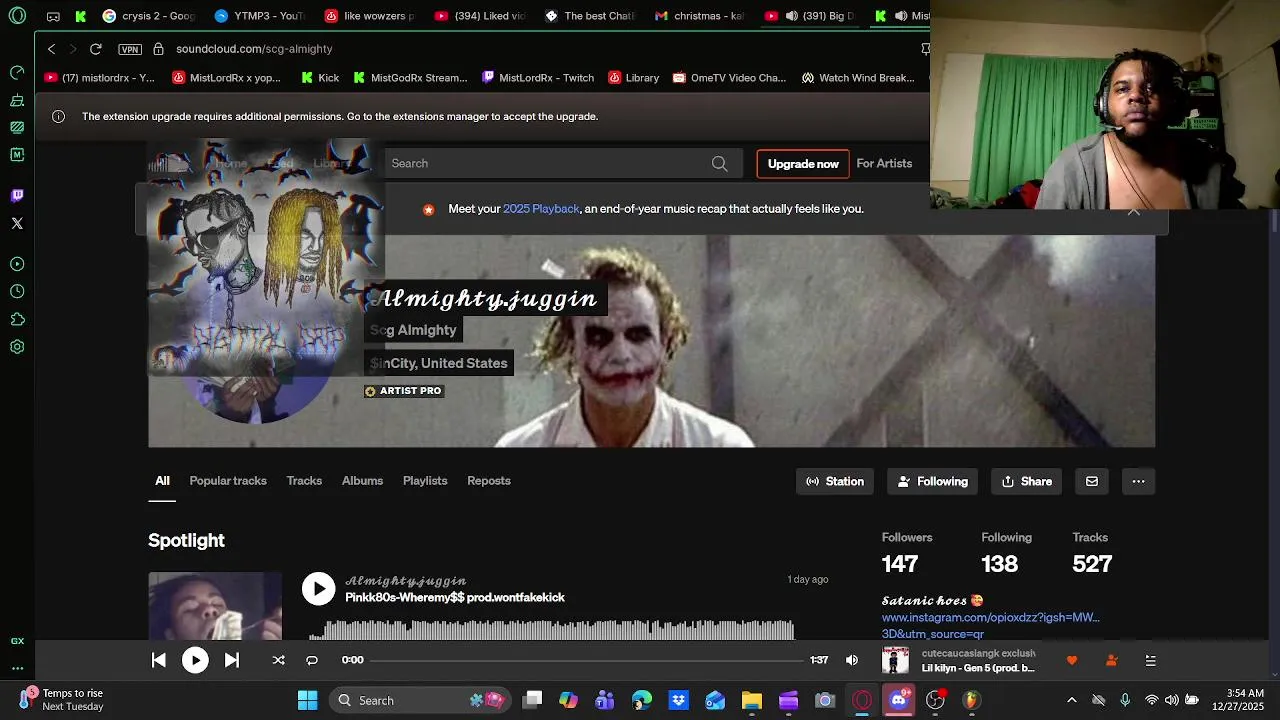1280x720 pixels.
Task: Reload the SoundCloud page
Action: coord(95,48)
